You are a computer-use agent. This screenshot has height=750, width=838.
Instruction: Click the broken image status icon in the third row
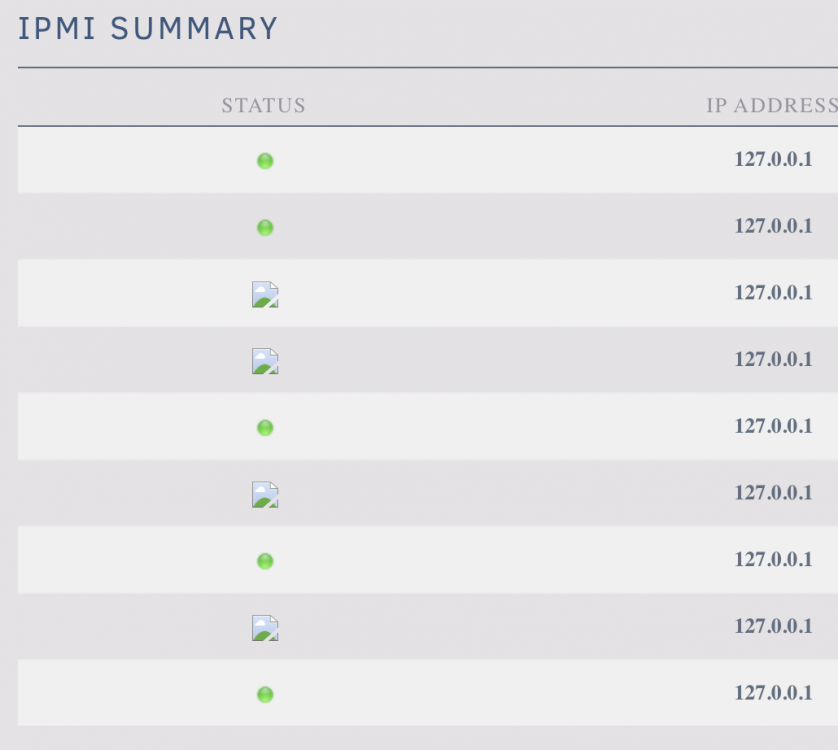[x=265, y=295]
